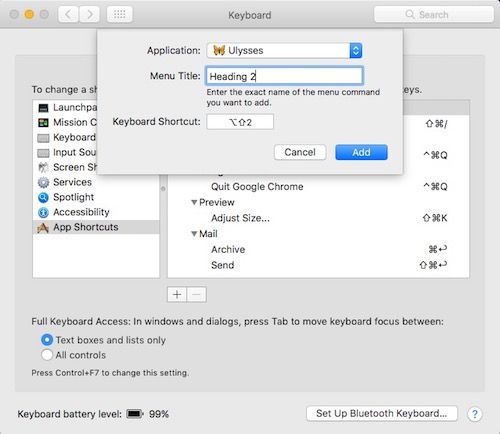Select Accessibility icon

coord(43,212)
